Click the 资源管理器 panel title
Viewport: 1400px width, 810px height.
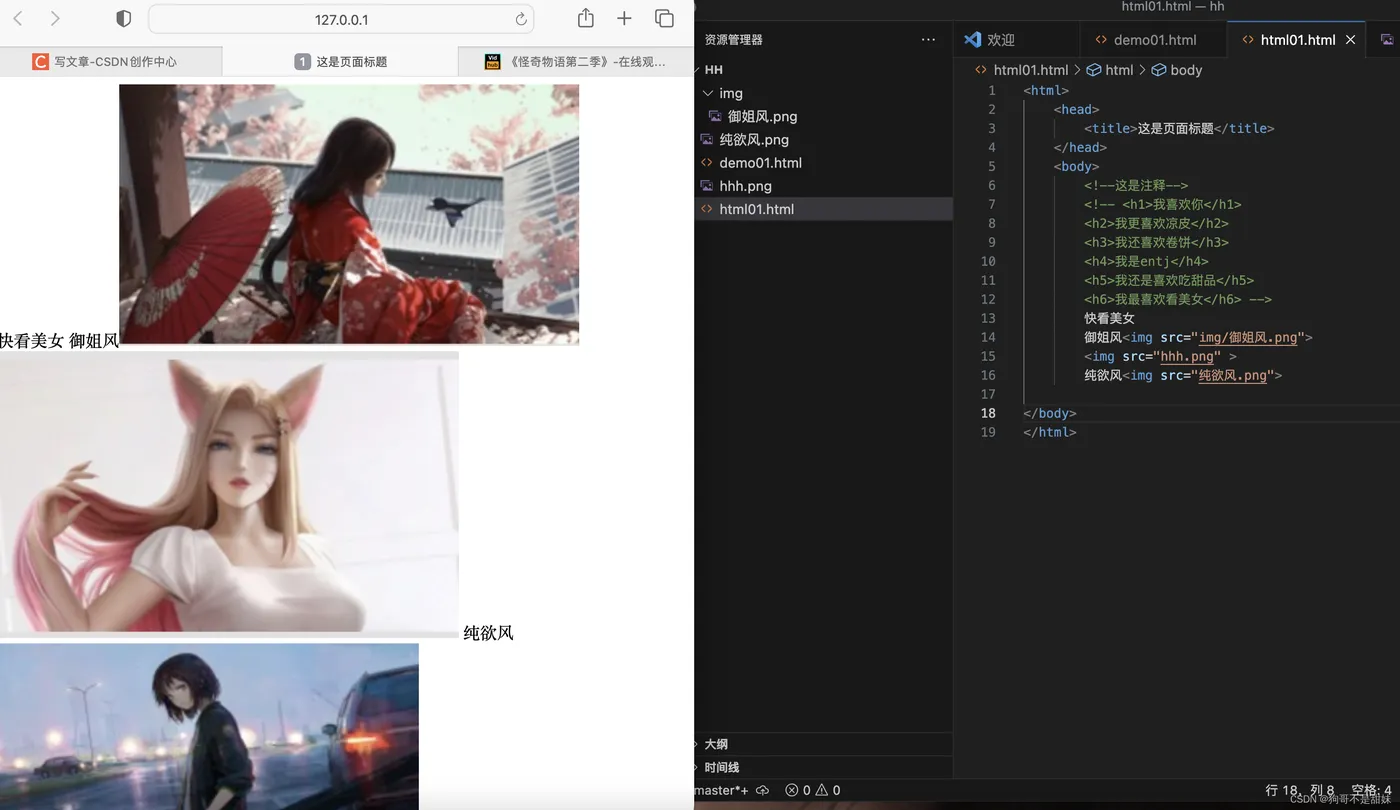[x=733, y=40]
